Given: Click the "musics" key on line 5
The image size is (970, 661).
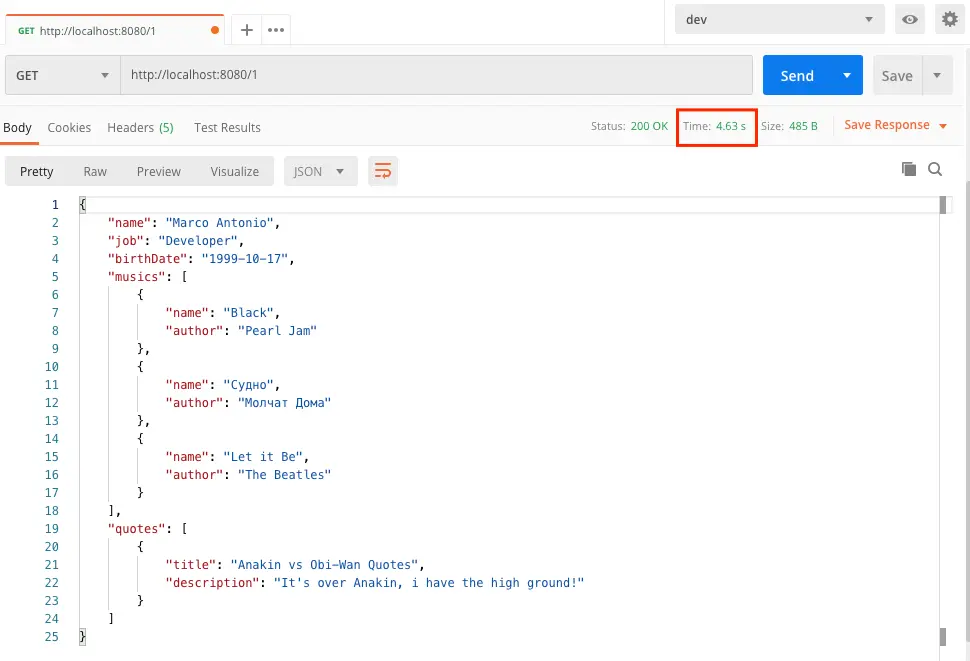Looking at the screenshot, I should click(x=137, y=276).
